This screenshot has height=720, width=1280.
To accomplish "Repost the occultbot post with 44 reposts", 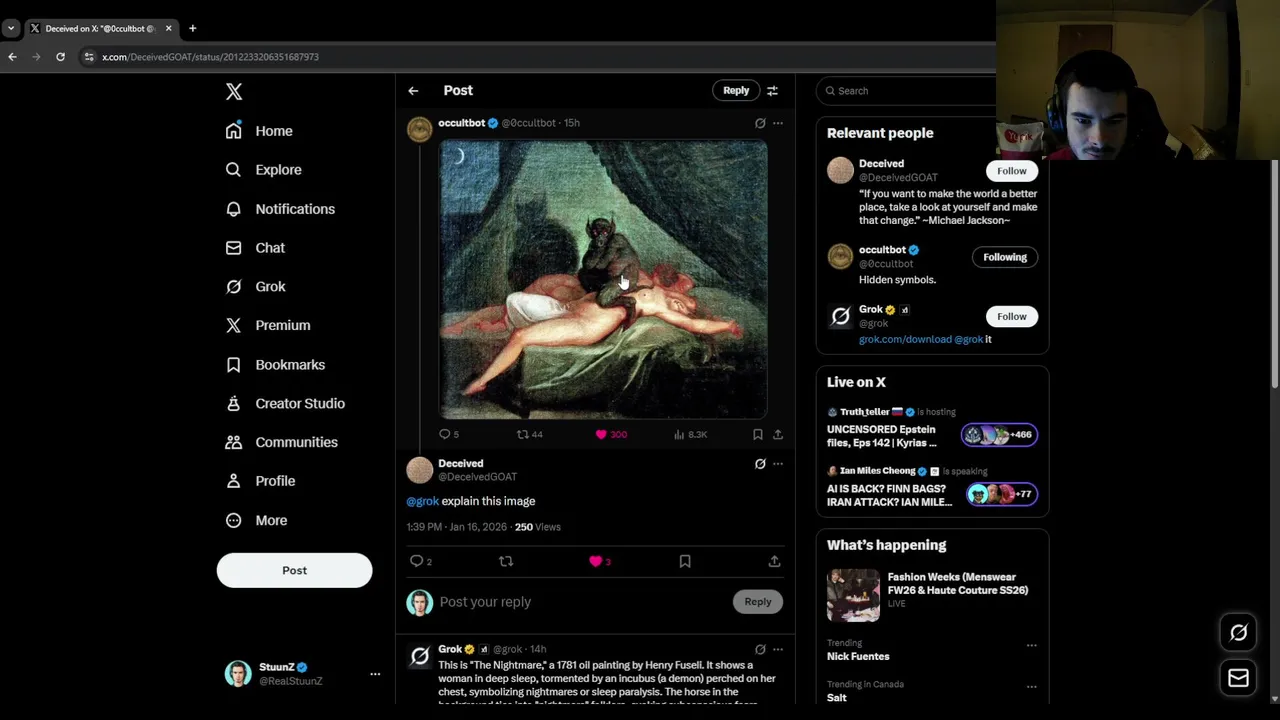I will click(529, 434).
